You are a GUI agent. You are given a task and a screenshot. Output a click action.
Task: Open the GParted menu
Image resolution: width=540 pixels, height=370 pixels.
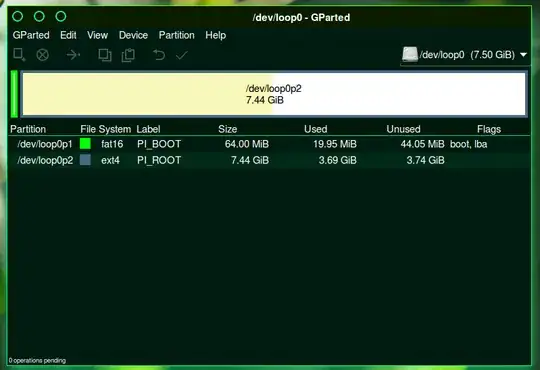tap(31, 35)
